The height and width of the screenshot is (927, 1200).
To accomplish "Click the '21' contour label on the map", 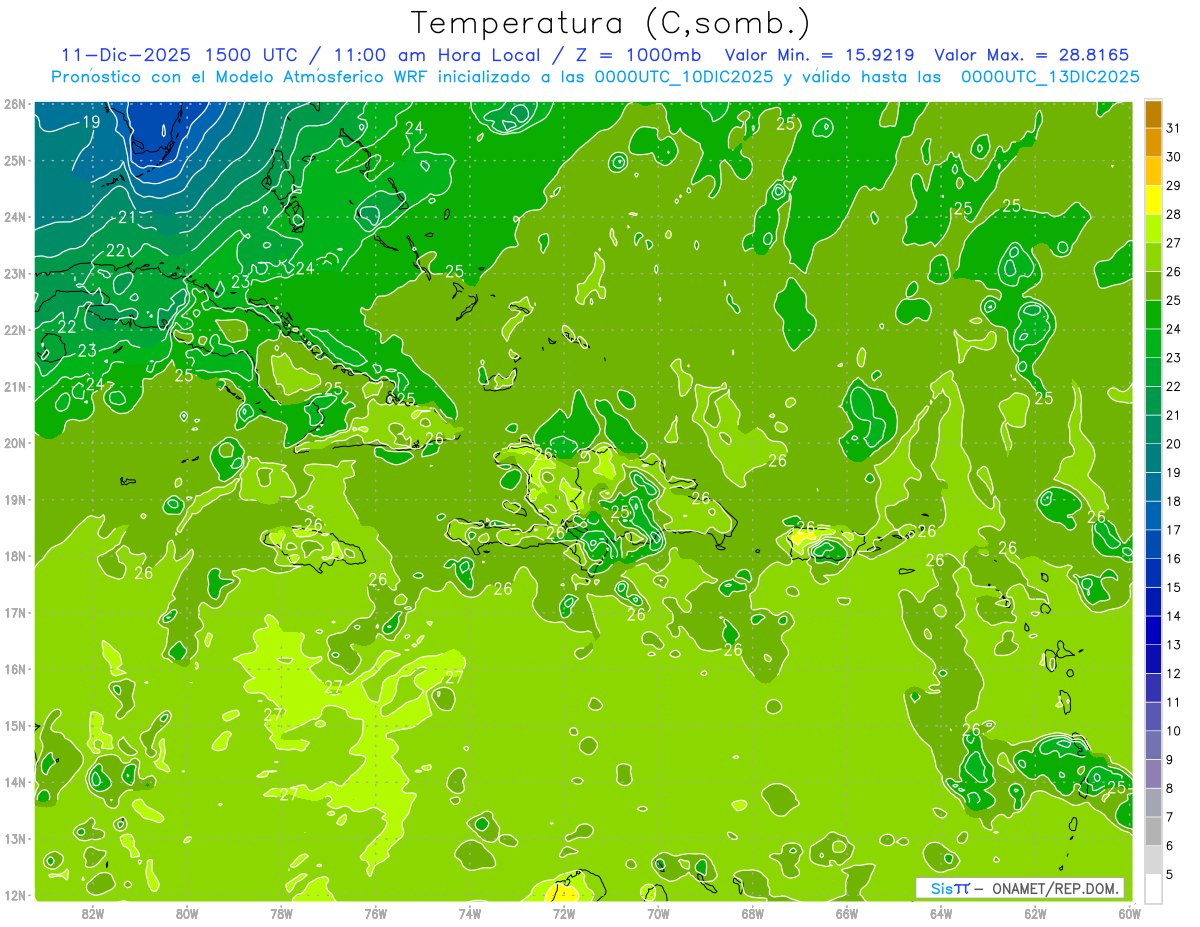I will pyautogui.click(x=127, y=217).
